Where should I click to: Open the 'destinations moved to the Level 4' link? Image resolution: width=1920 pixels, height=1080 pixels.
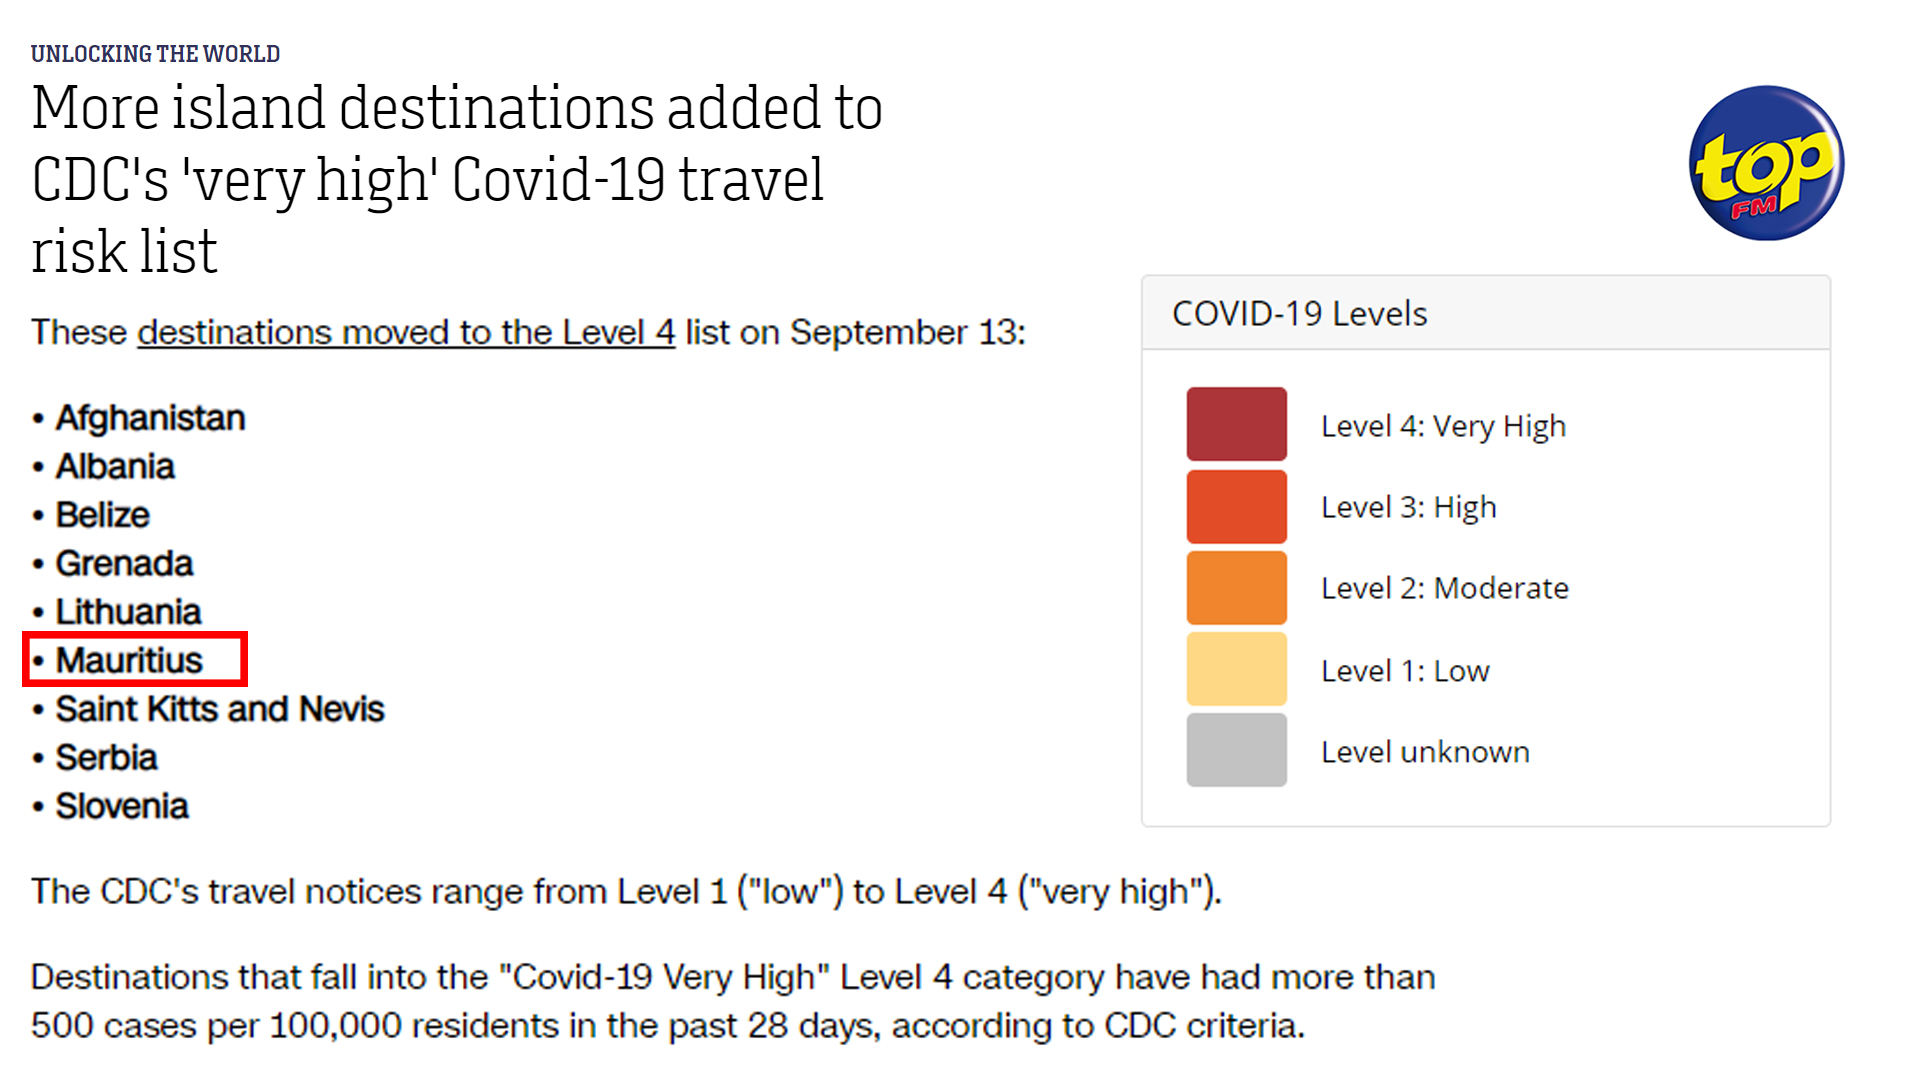(x=406, y=333)
